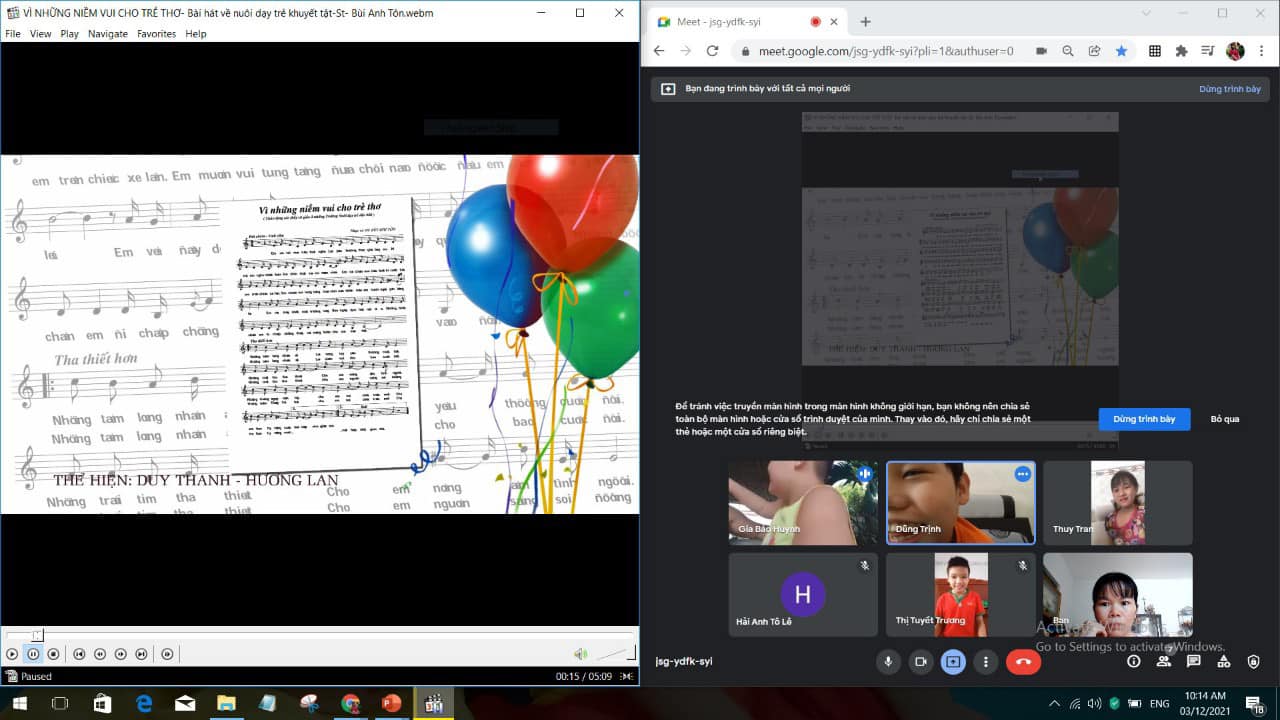
Task: Toggle camera in Google Meet
Action: [921, 661]
